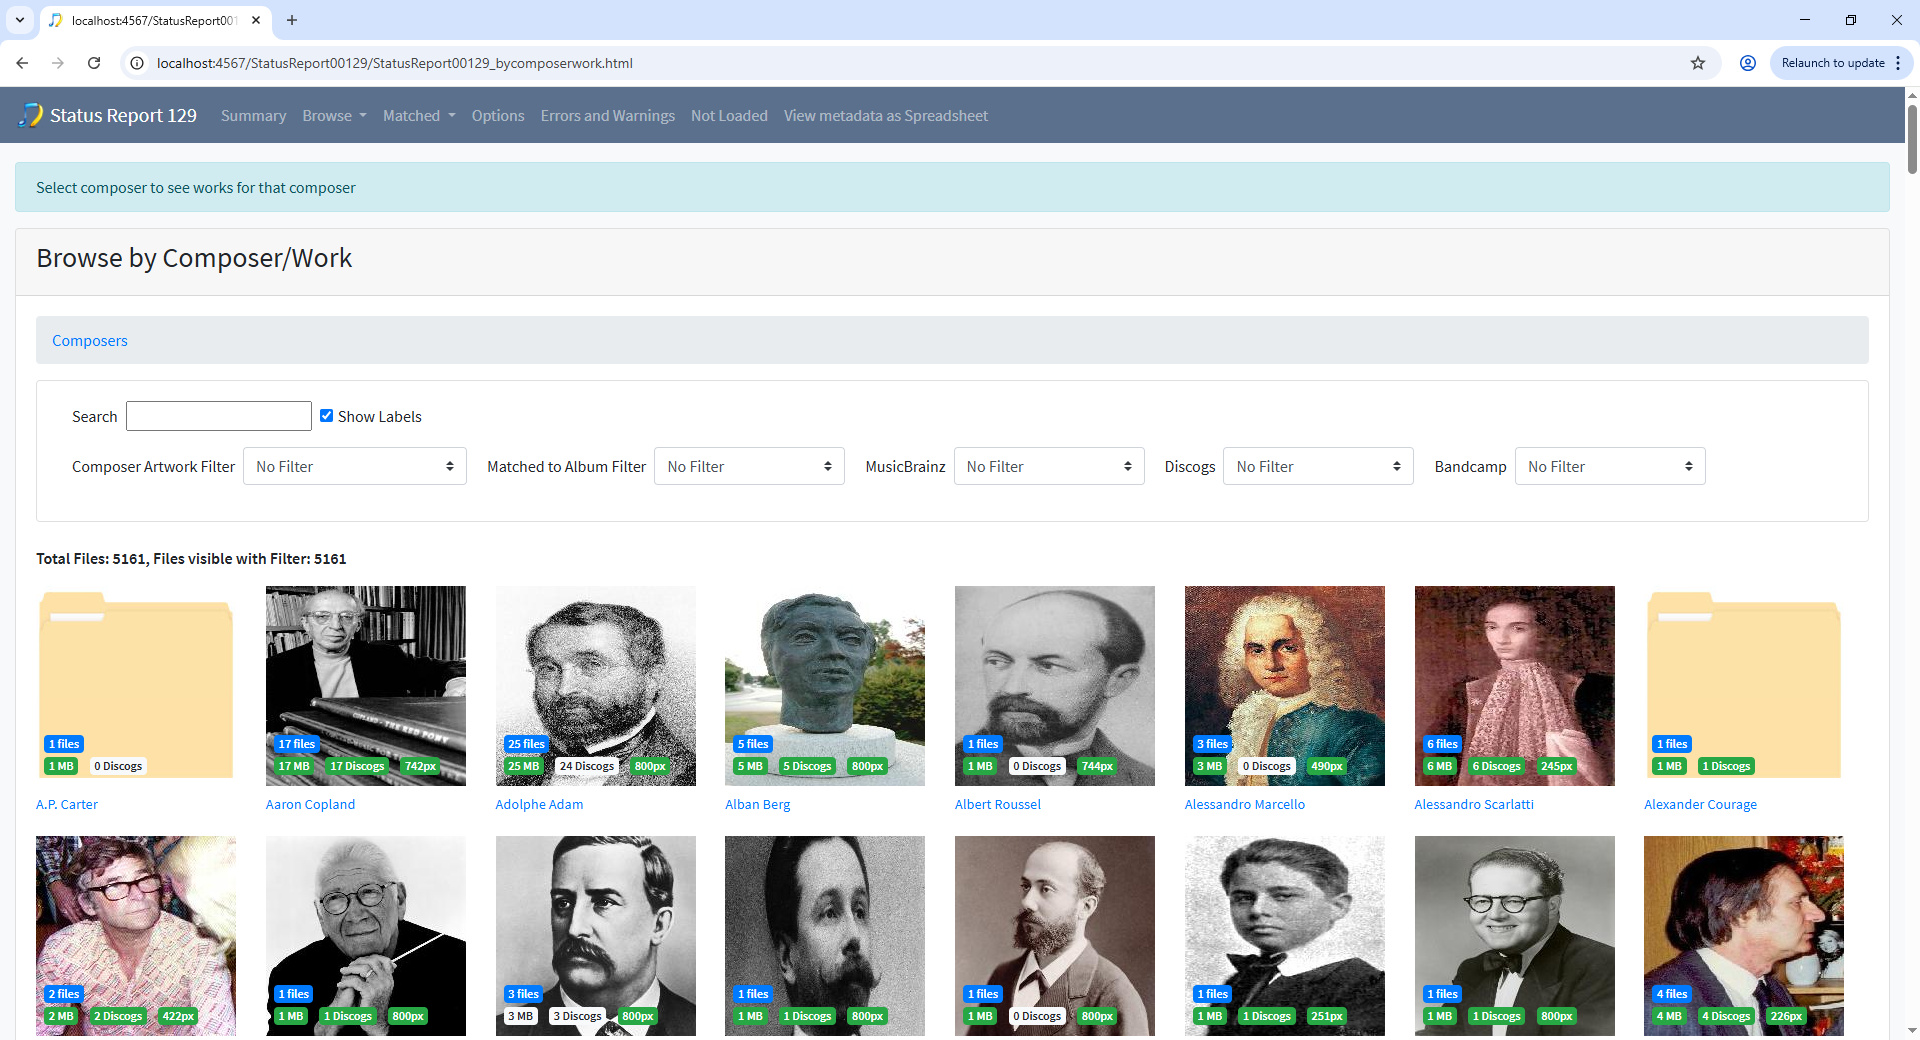Click the 24 Discogs badge on Adolphe Adam

pos(587,766)
